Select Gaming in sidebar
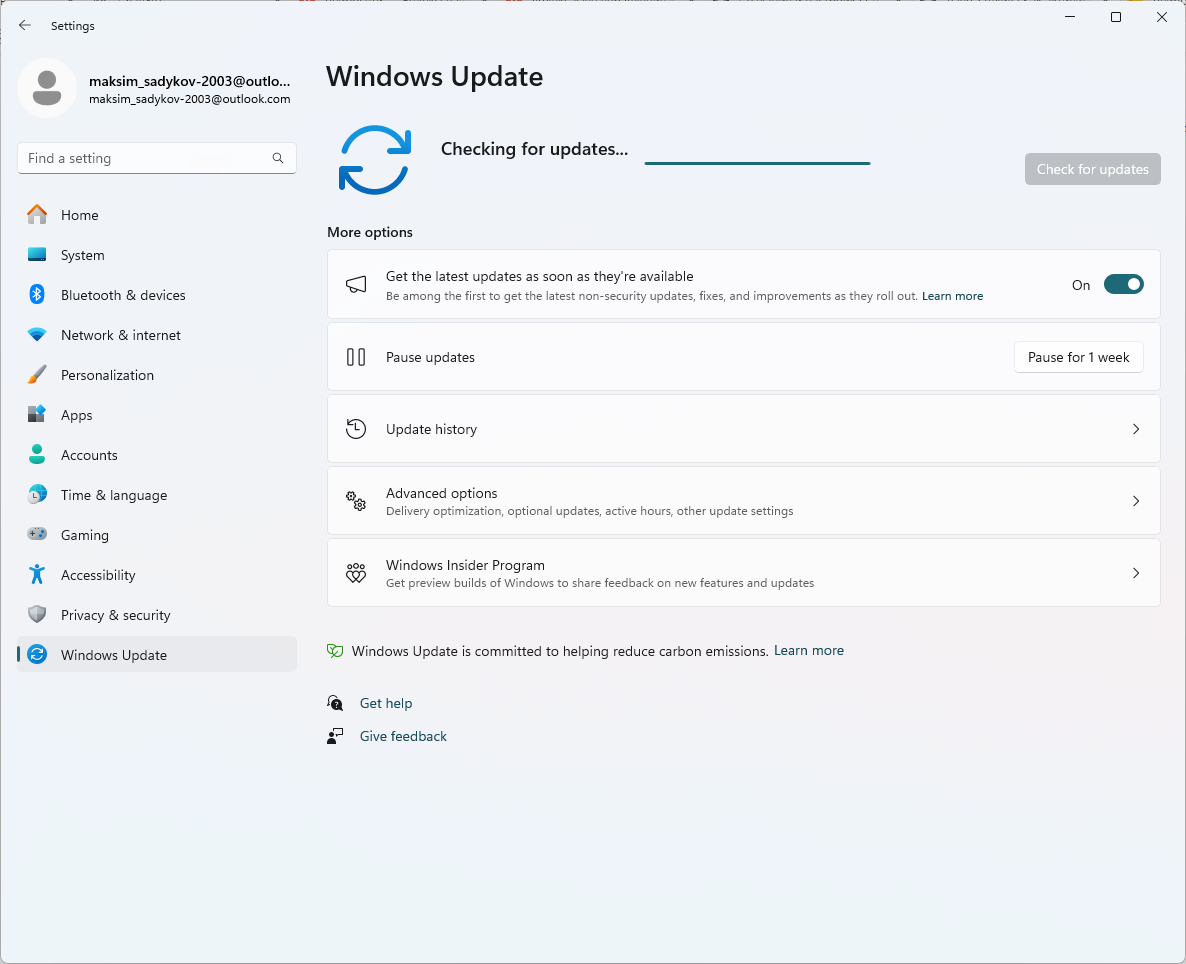 click(x=157, y=535)
